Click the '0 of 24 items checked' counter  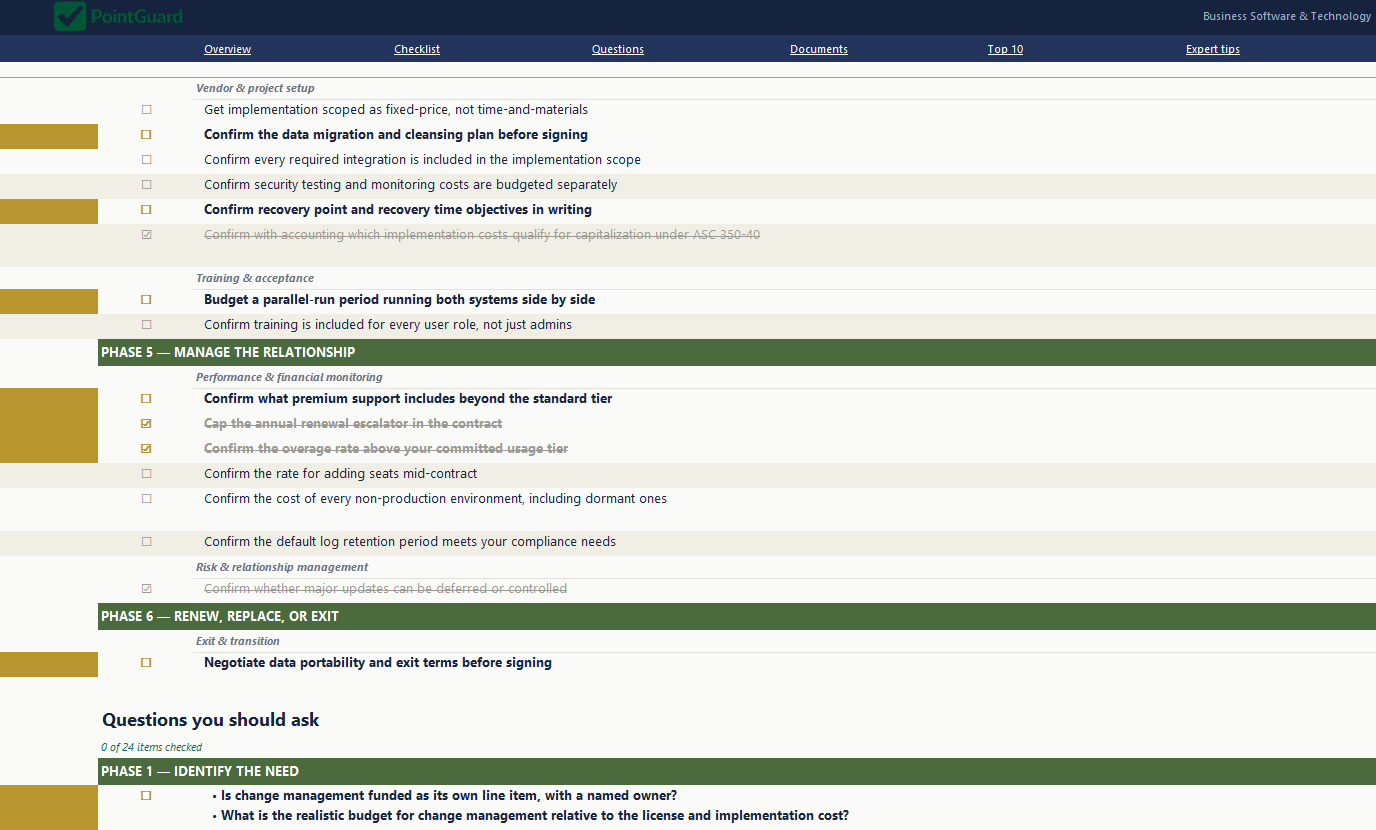pos(151,747)
